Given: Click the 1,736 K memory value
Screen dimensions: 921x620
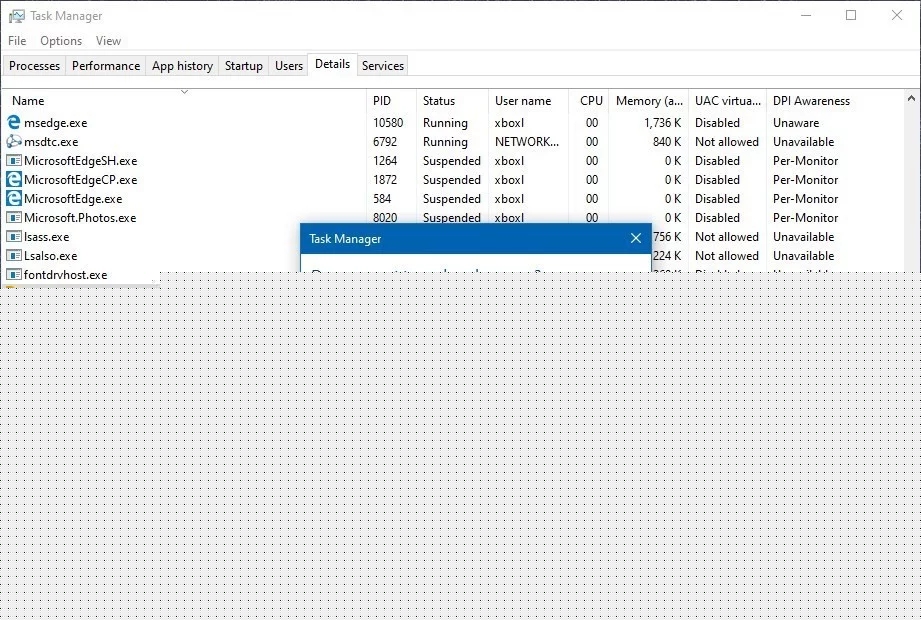Looking at the screenshot, I should (663, 123).
